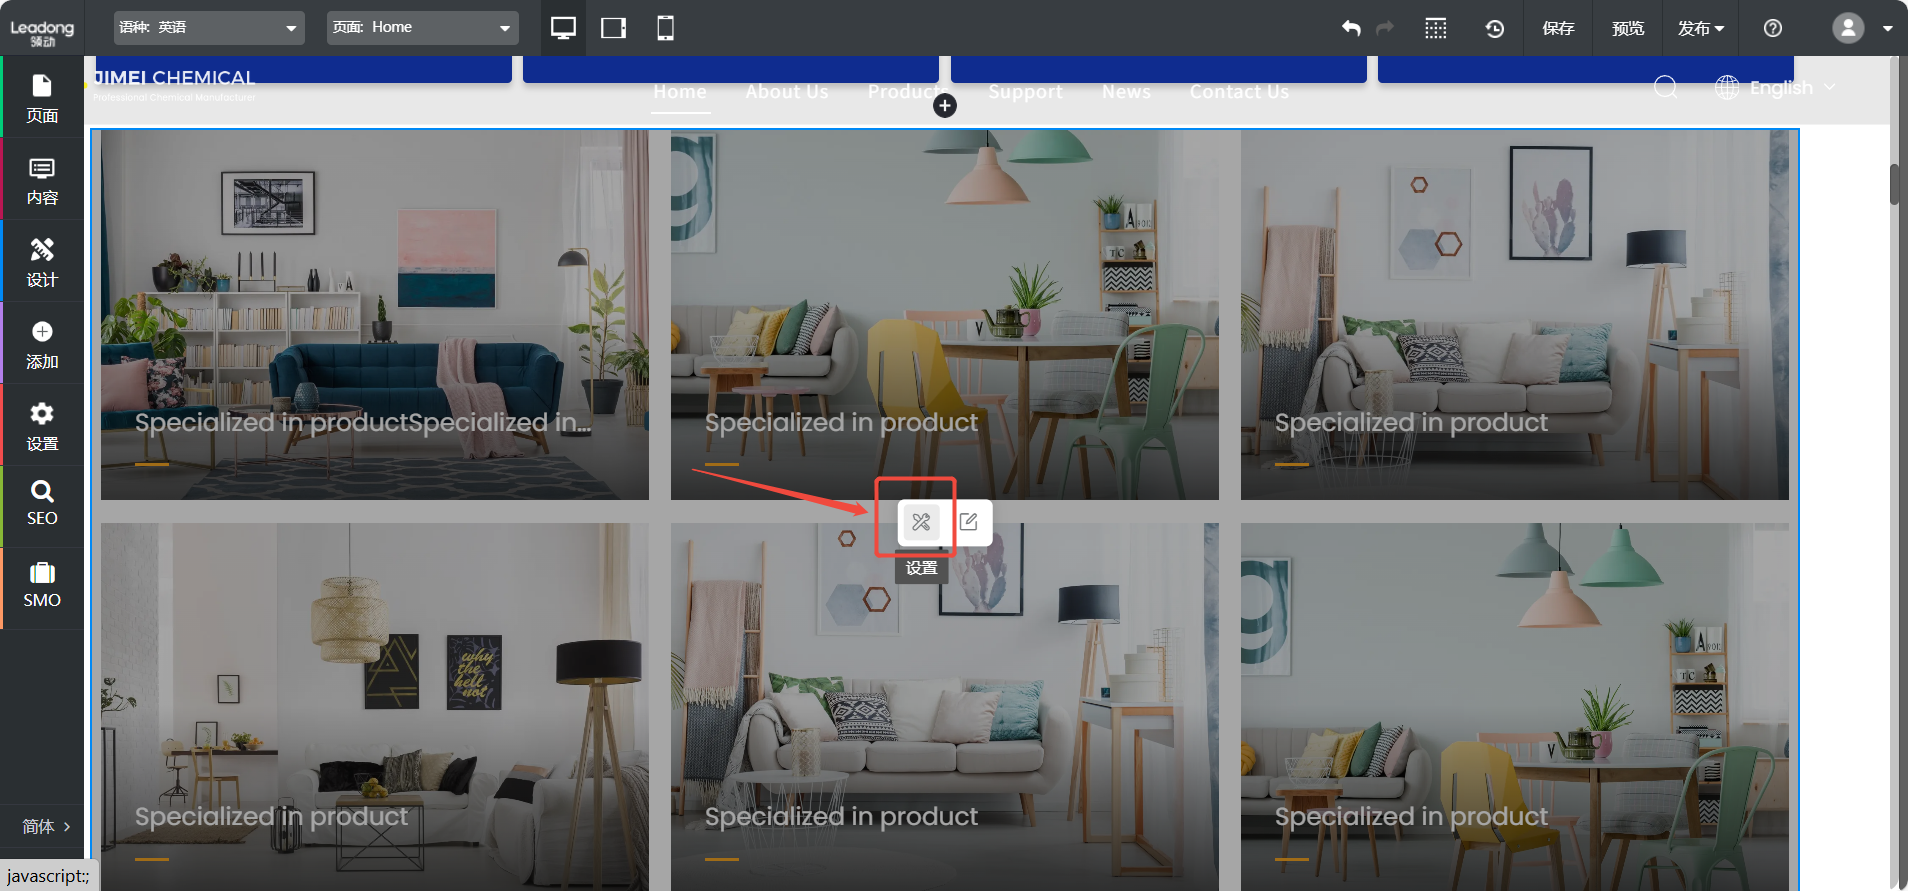Open the help question mark icon
1908x891 pixels.
tap(1772, 28)
